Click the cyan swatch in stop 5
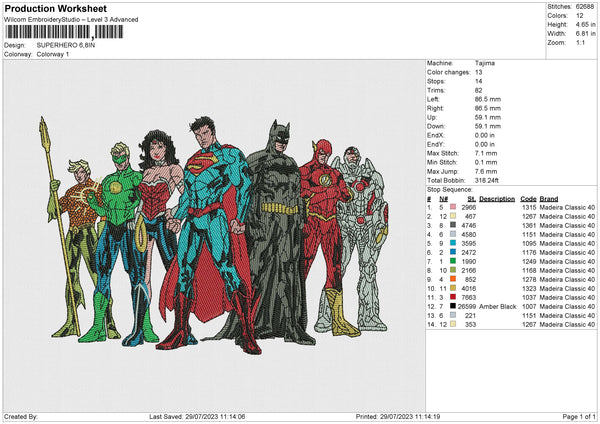This screenshot has height=424, width=600. [453, 243]
